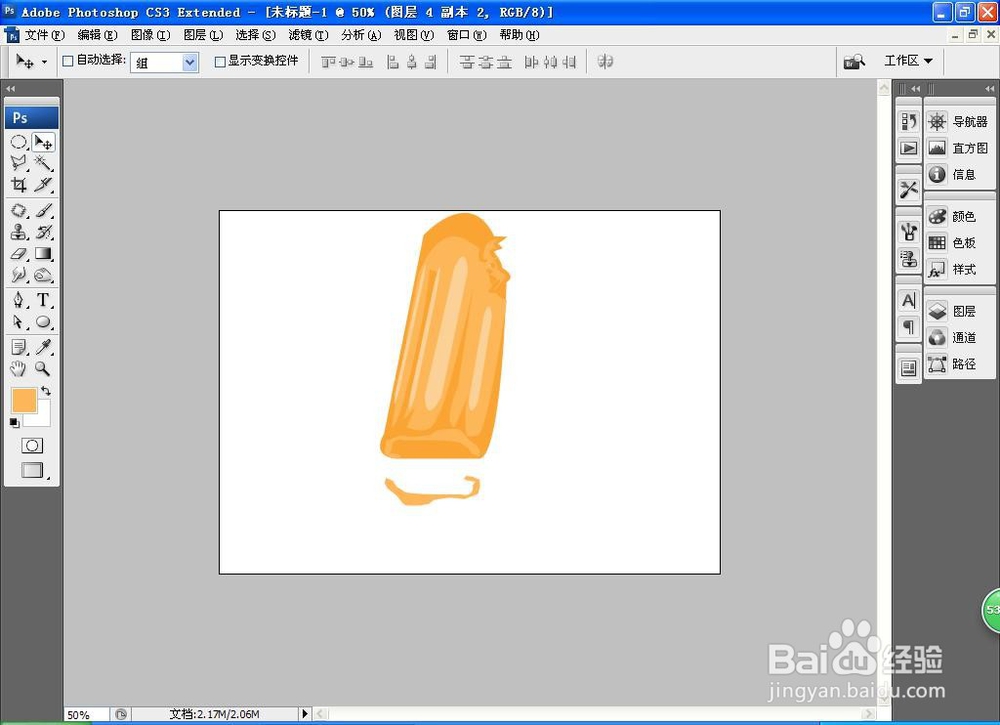
Task: Change screen mode button in toolbox
Action: 32,471
